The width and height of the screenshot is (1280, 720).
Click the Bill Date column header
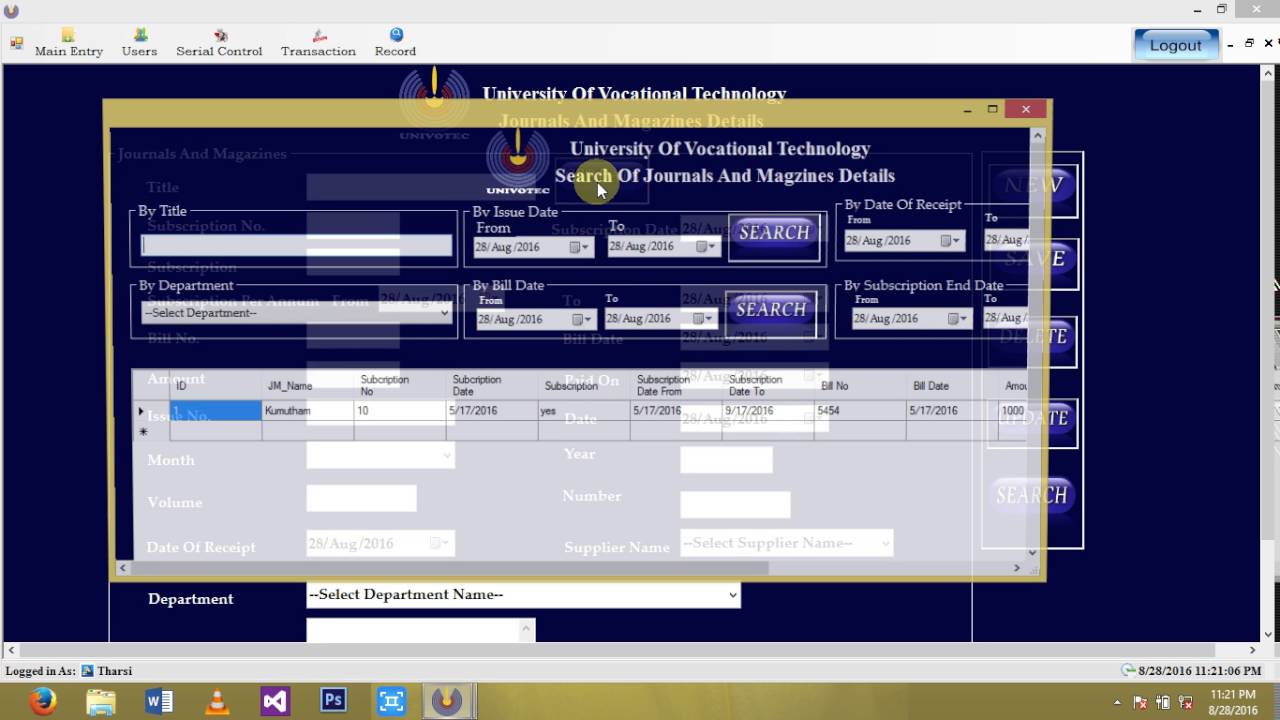tap(951, 385)
